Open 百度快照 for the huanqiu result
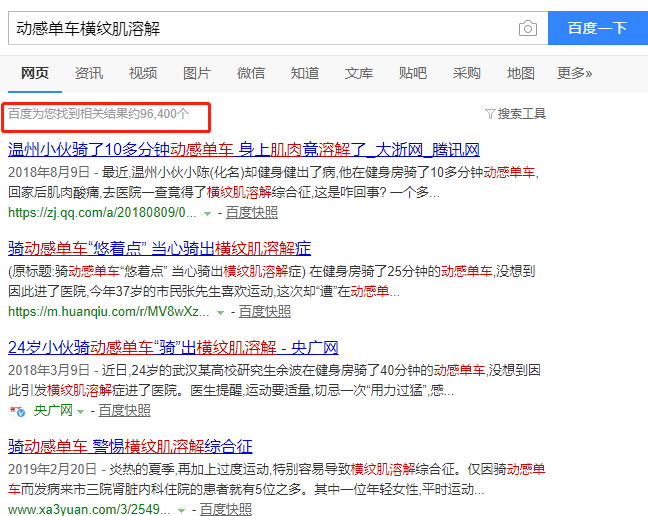This screenshot has width=648, height=516. point(265,312)
